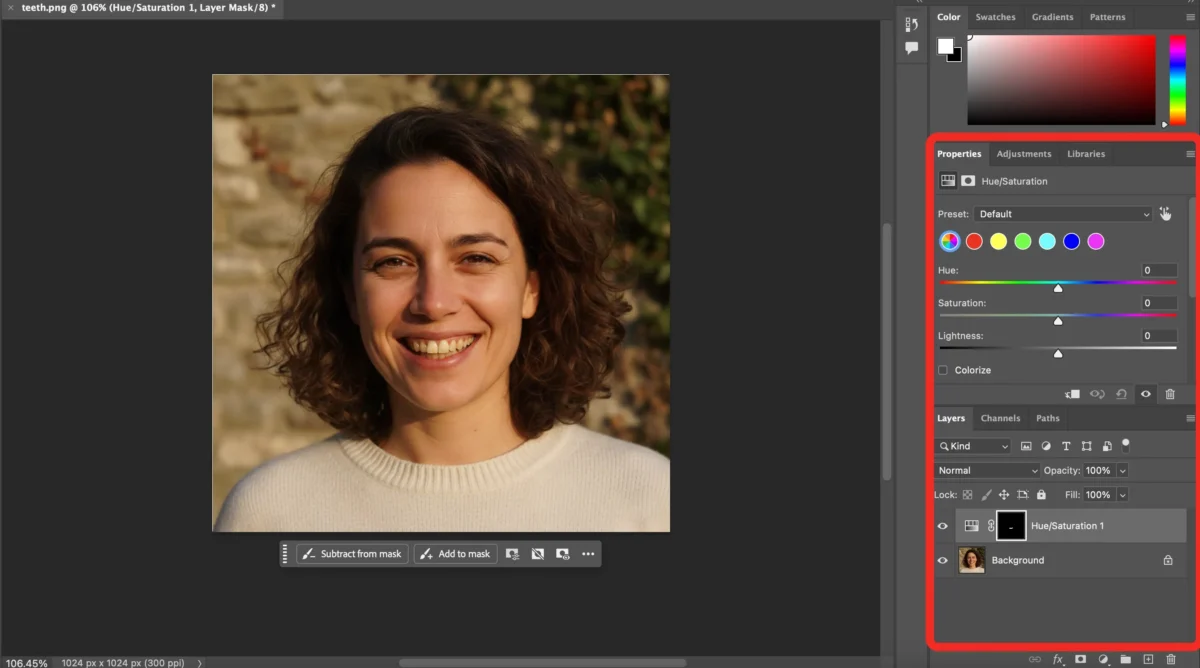Open the Opacity dropdown in the Layers panel
The width and height of the screenshot is (1200, 668).
click(1122, 470)
